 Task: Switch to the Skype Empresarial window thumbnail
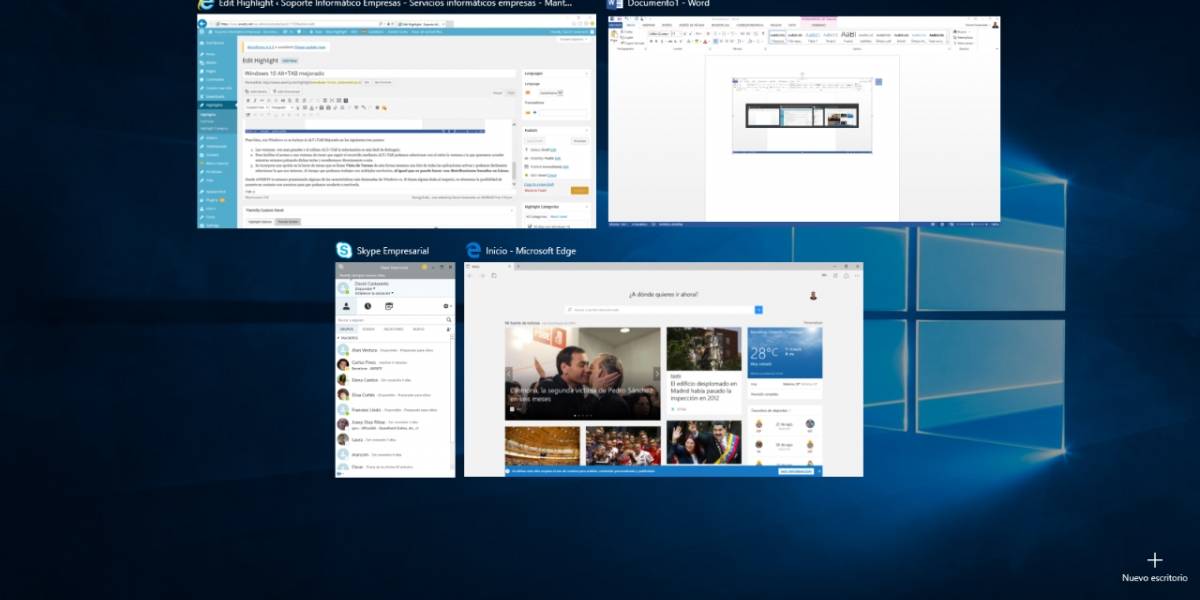pos(395,370)
